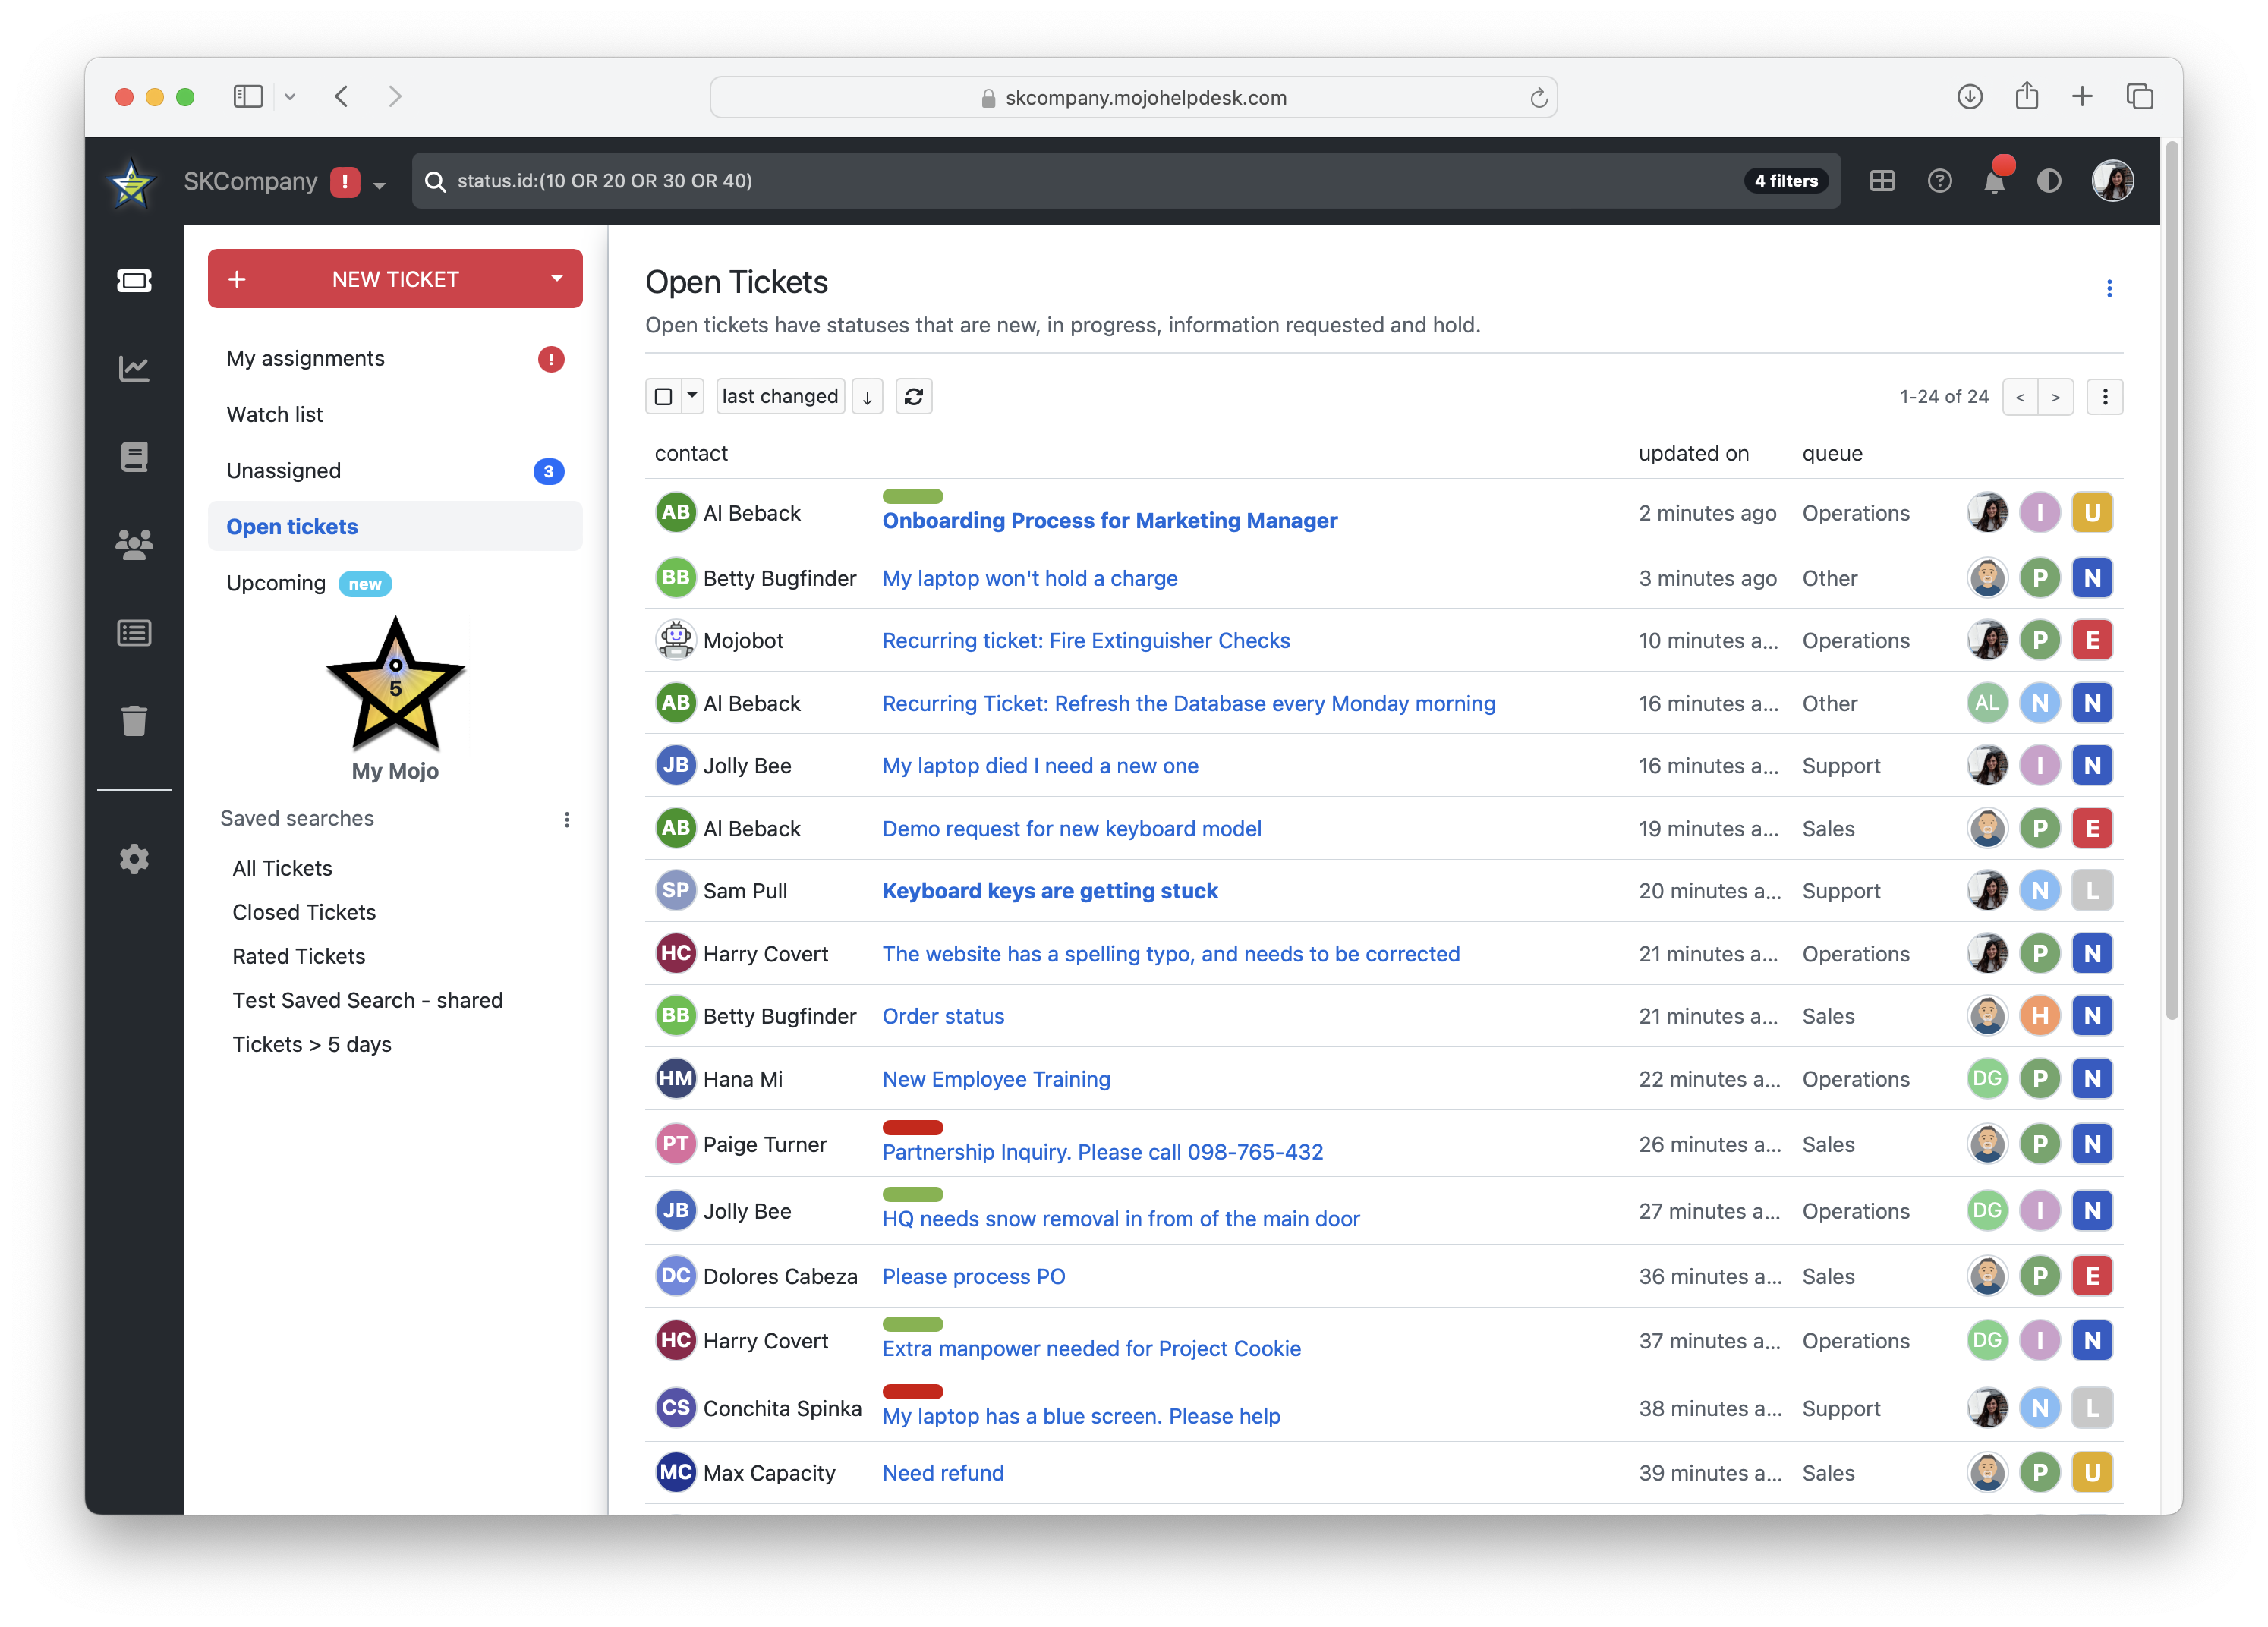Image resolution: width=2268 pixels, height=1627 pixels.
Task: Click red label on Partnership Inquiry ticket
Action: (x=912, y=1128)
